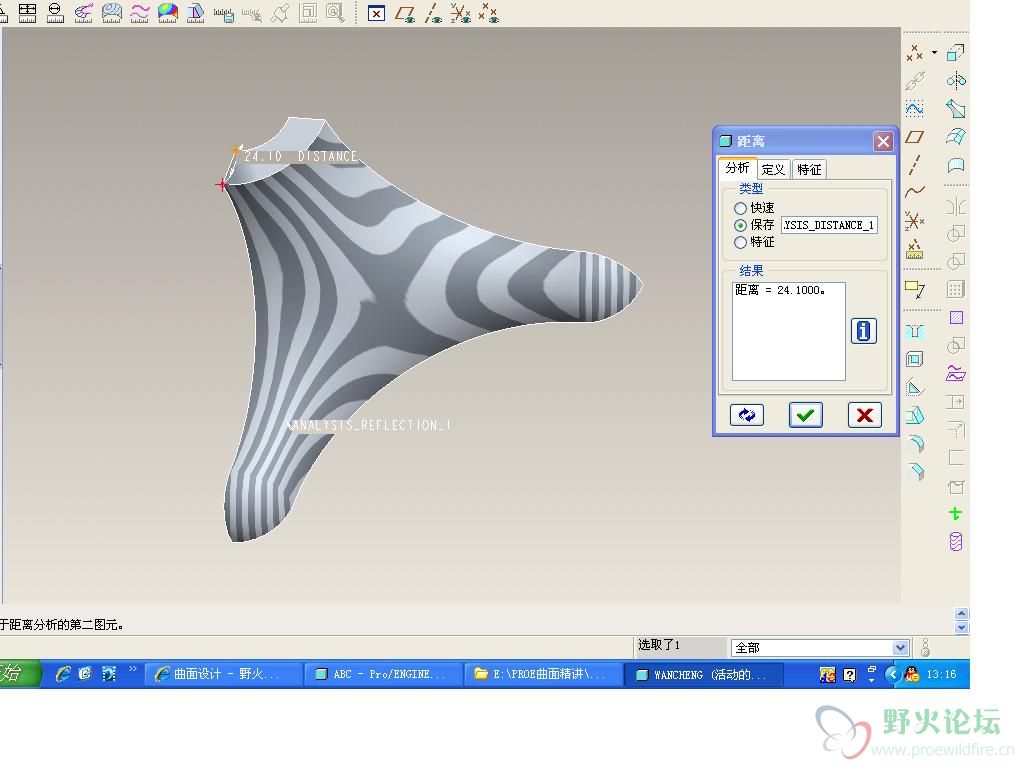Open the offset analysis wave icon
This screenshot has width=1024, height=768.
pos(140,12)
